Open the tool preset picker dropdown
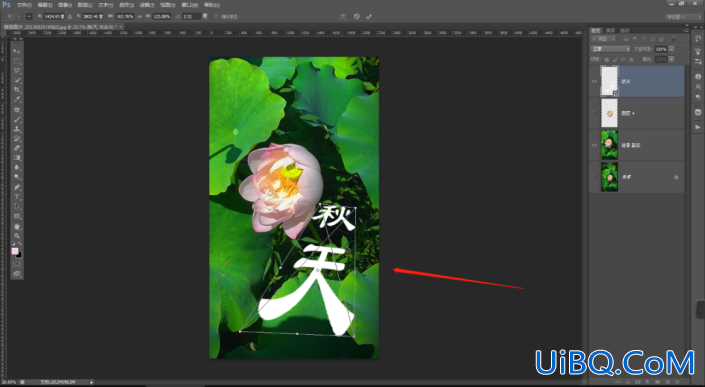This screenshot has width=705, height=387. point(12,17)
